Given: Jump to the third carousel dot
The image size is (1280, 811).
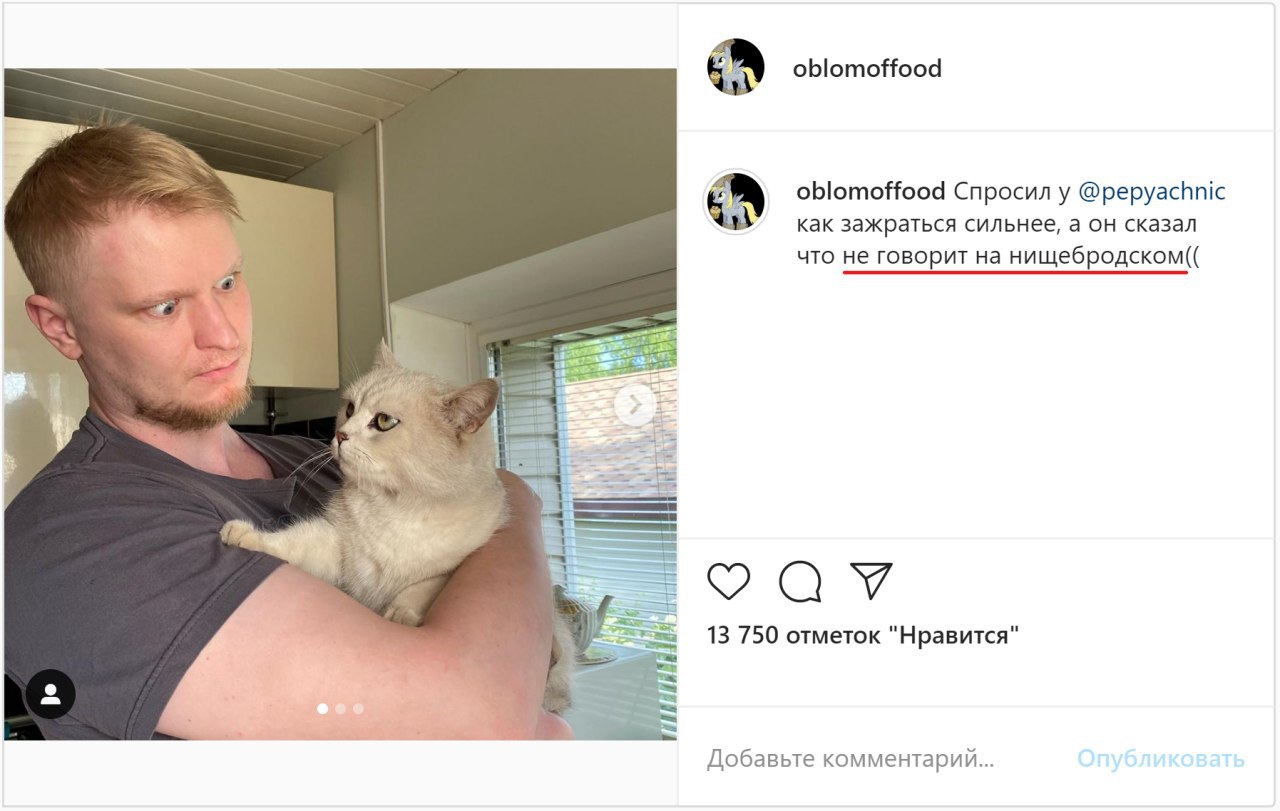Looking at the screenshot, I should point(358,708).
